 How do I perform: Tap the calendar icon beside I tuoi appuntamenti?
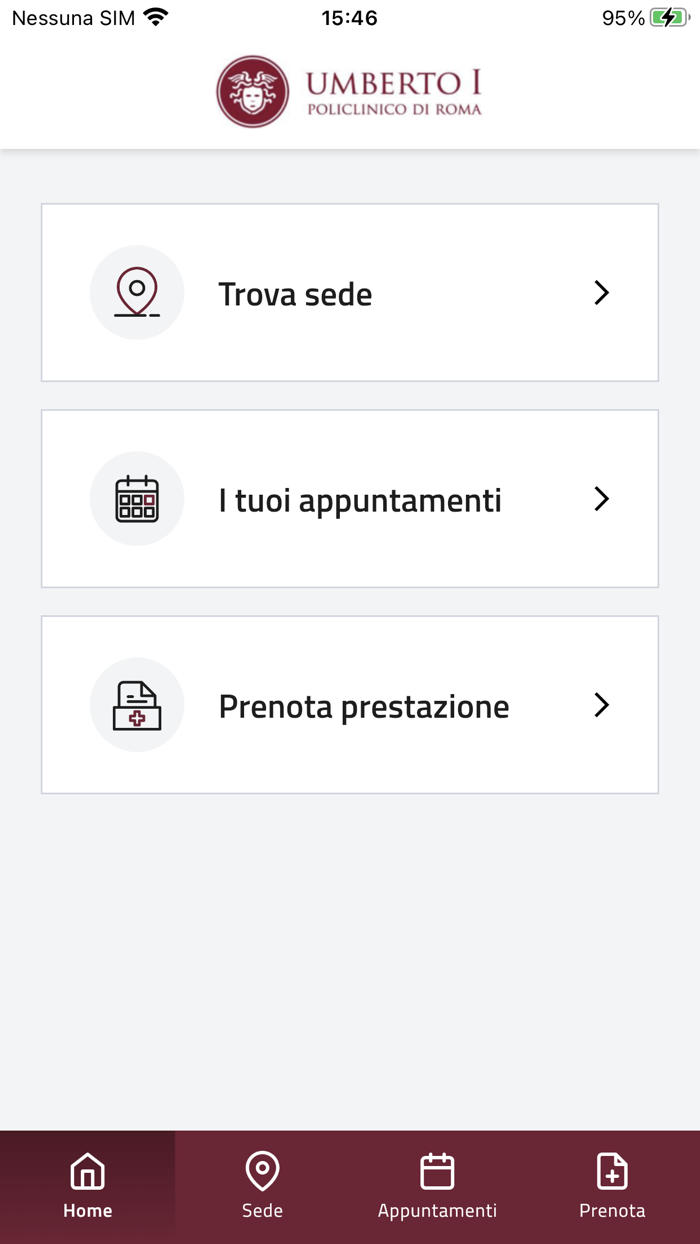[x=137, y=498]
